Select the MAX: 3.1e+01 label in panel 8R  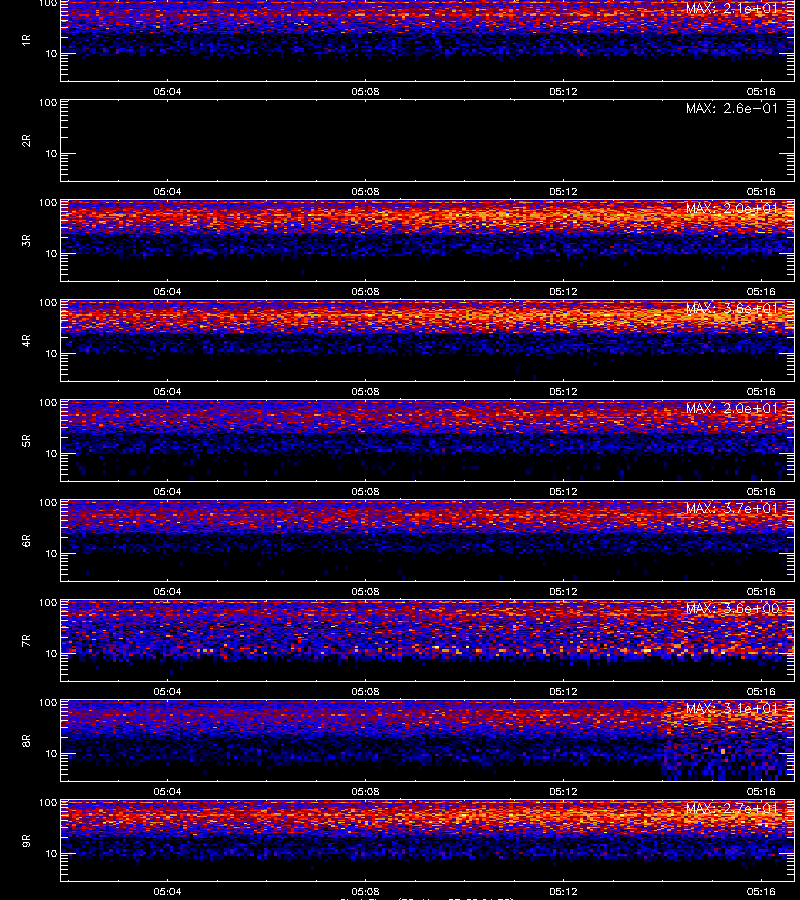[x=732, y=708]
